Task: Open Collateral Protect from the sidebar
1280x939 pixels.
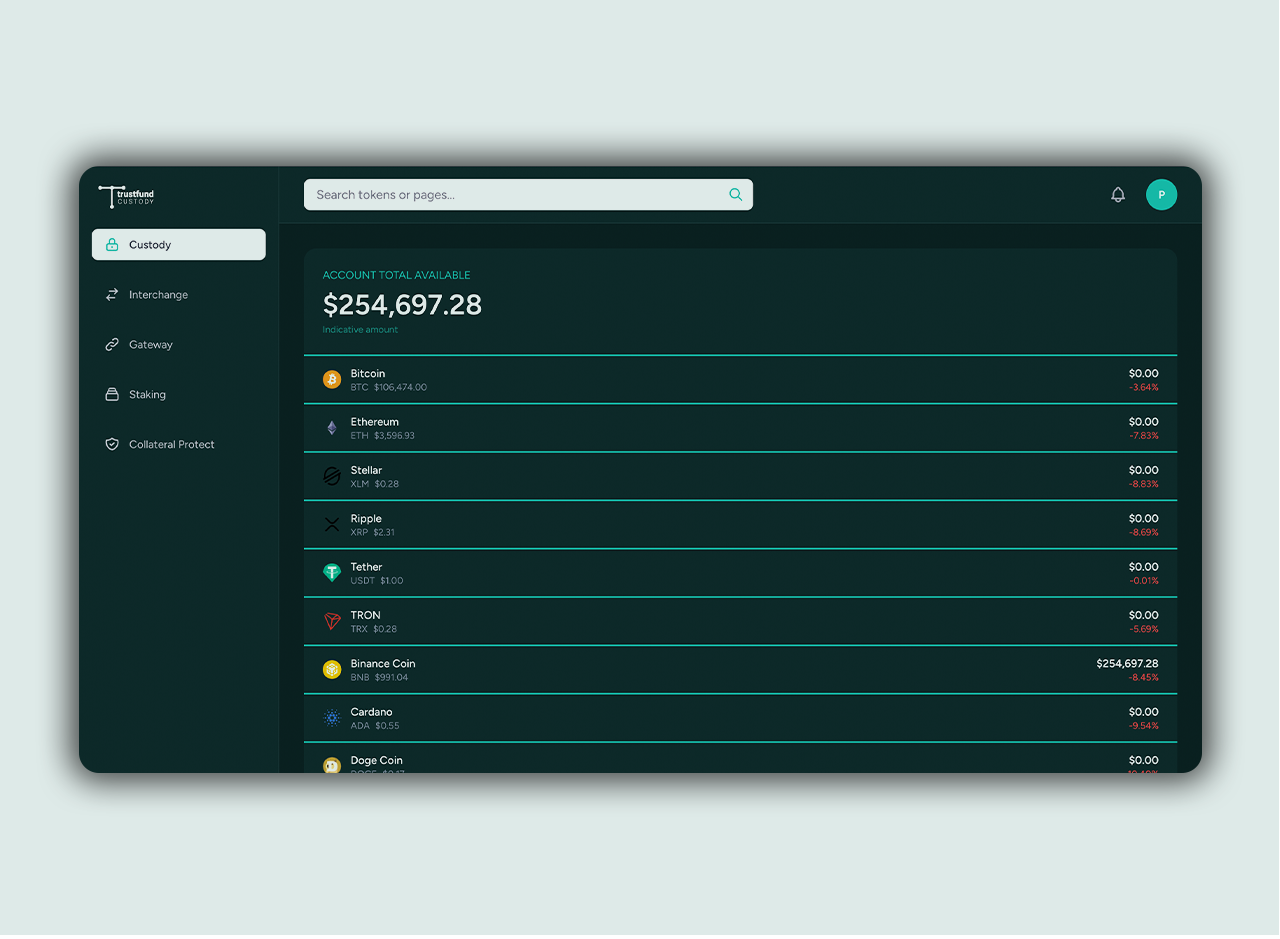Action: [171, 445]
